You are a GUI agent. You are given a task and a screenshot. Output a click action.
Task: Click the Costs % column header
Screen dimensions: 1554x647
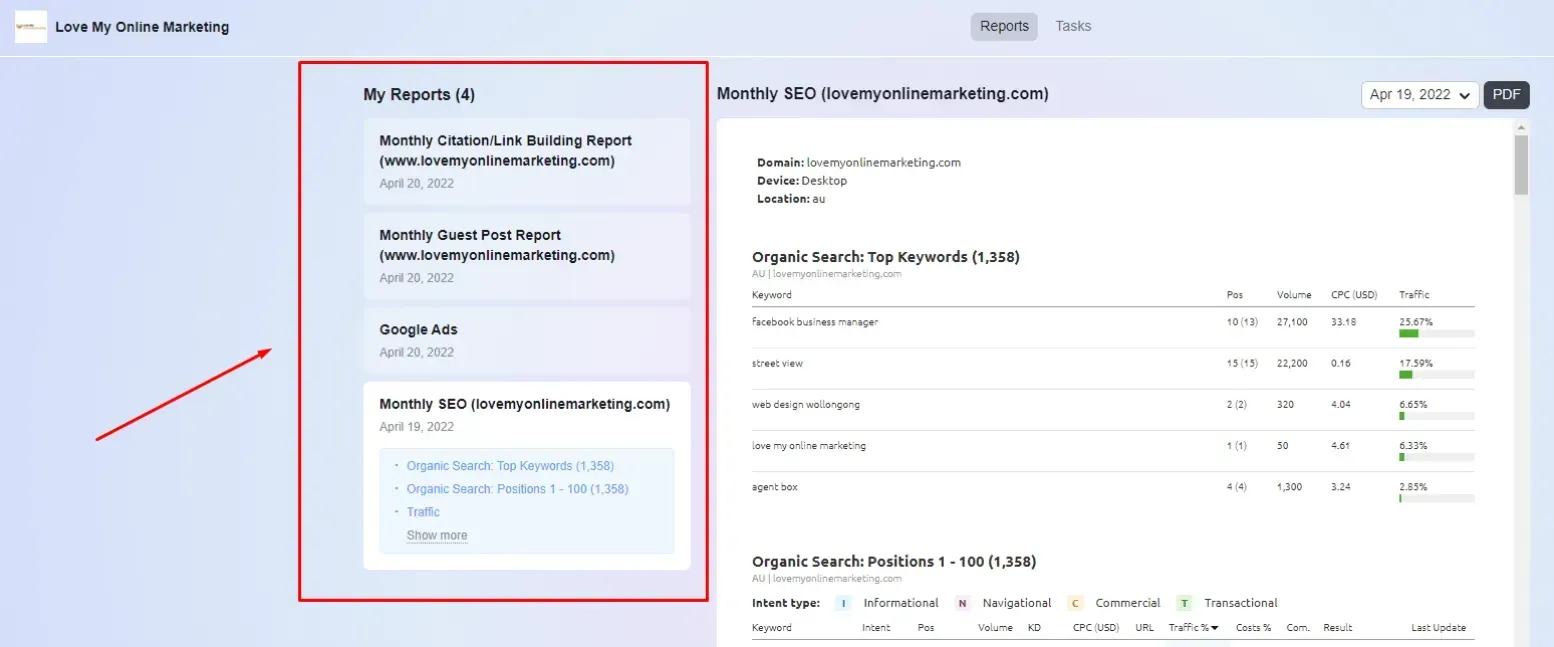click(1254, 628)
